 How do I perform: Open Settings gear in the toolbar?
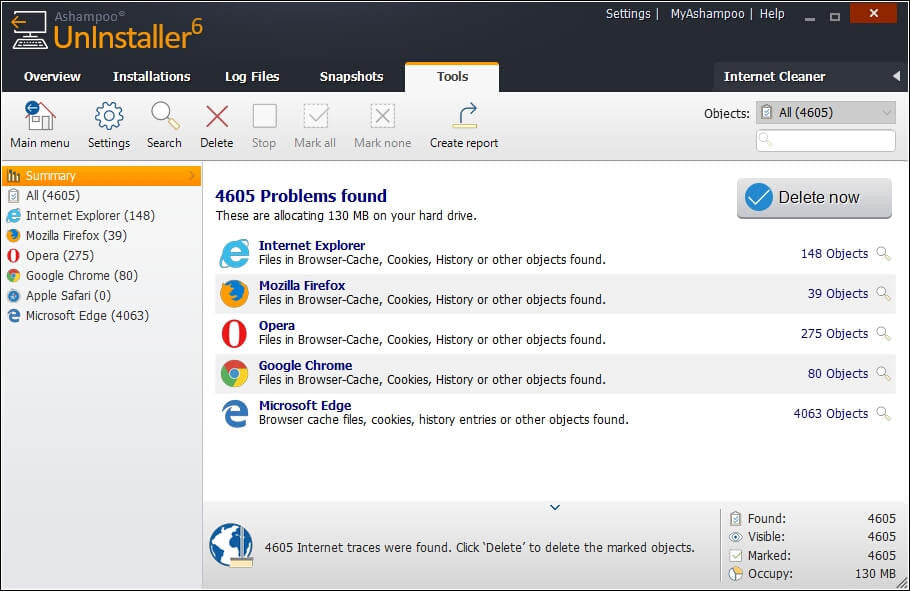109,117
